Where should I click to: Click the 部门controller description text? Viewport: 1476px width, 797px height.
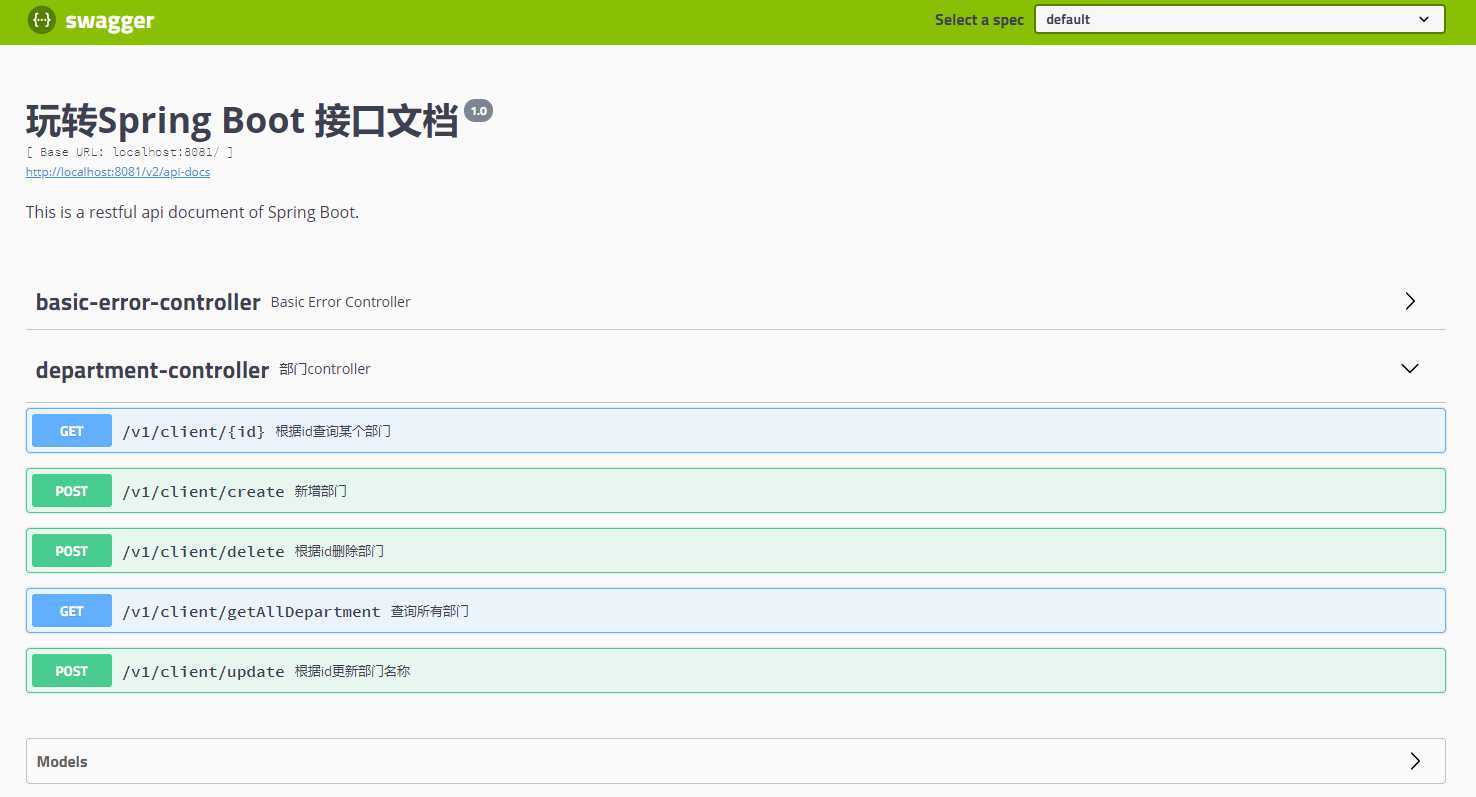tap(325, 369)
